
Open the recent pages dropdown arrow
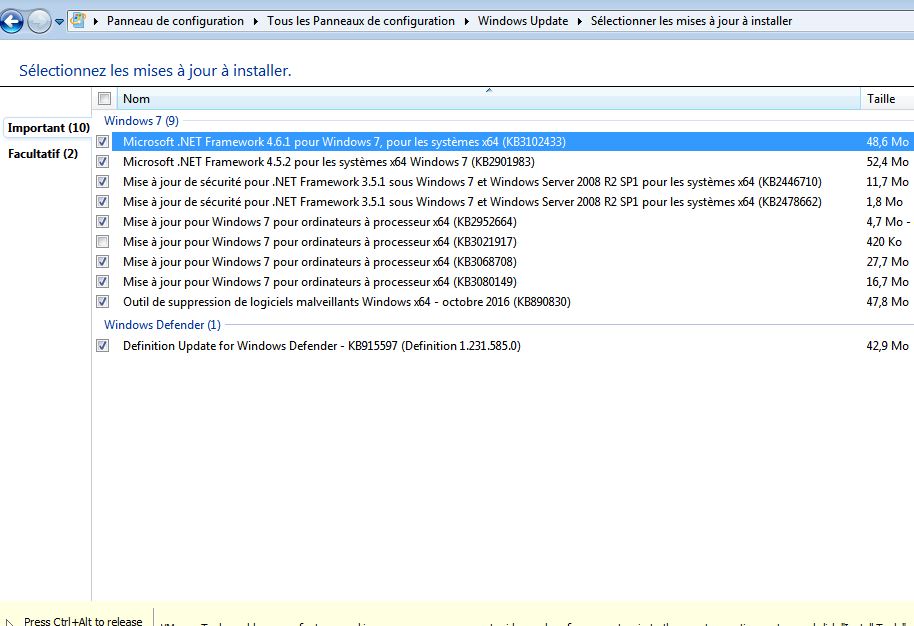coord(59,21)
